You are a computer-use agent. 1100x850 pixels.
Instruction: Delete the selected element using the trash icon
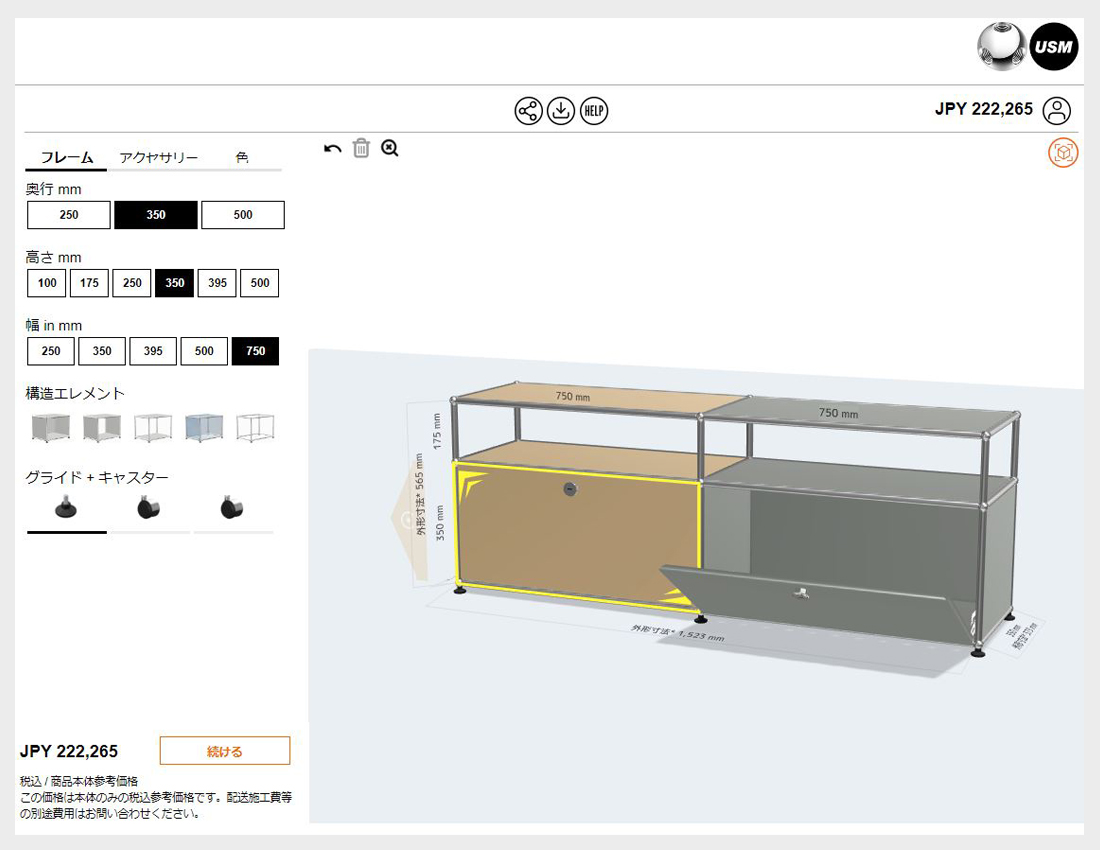(x=361, y=148)
